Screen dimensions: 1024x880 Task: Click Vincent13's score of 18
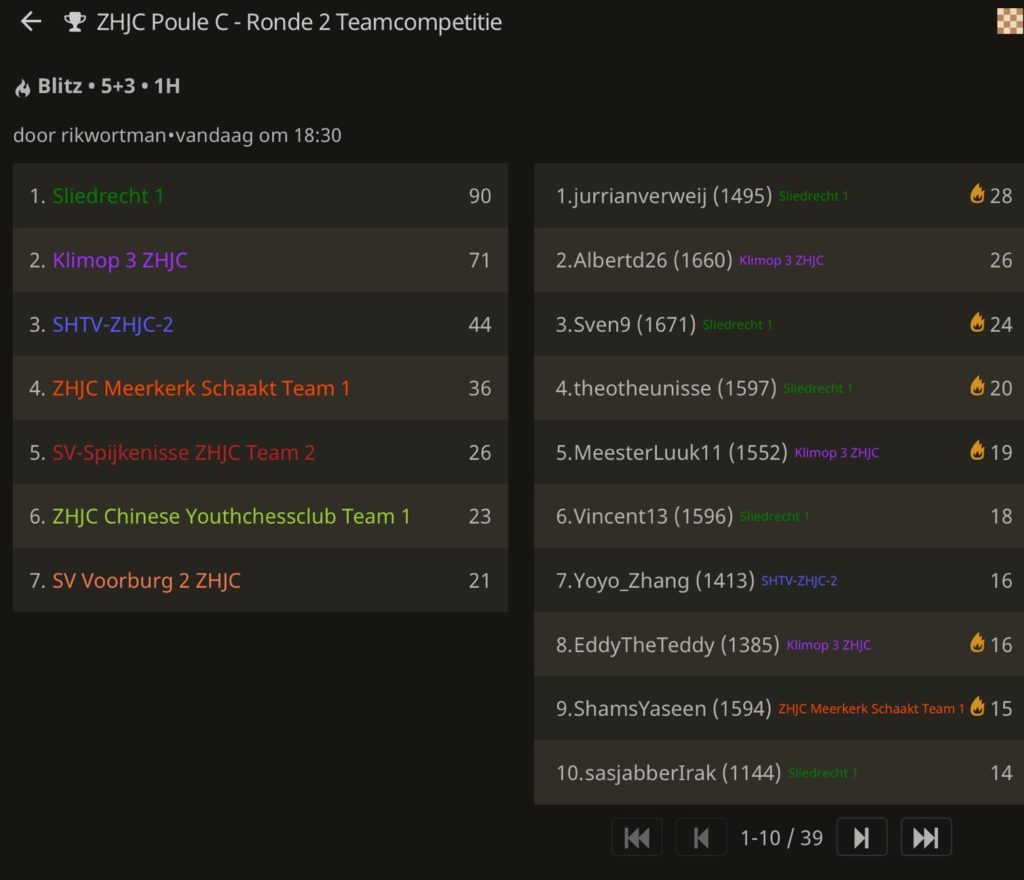[1001, 516]
